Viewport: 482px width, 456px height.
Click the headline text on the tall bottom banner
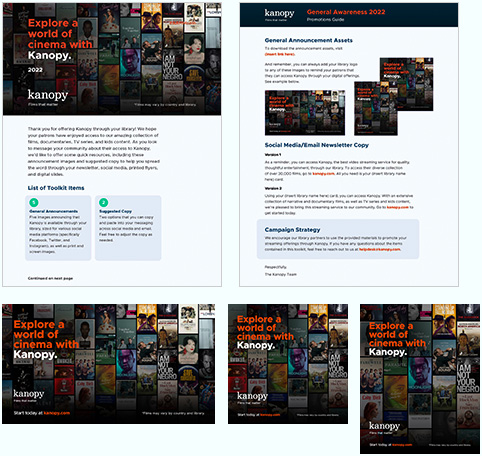tap(397, 339)
